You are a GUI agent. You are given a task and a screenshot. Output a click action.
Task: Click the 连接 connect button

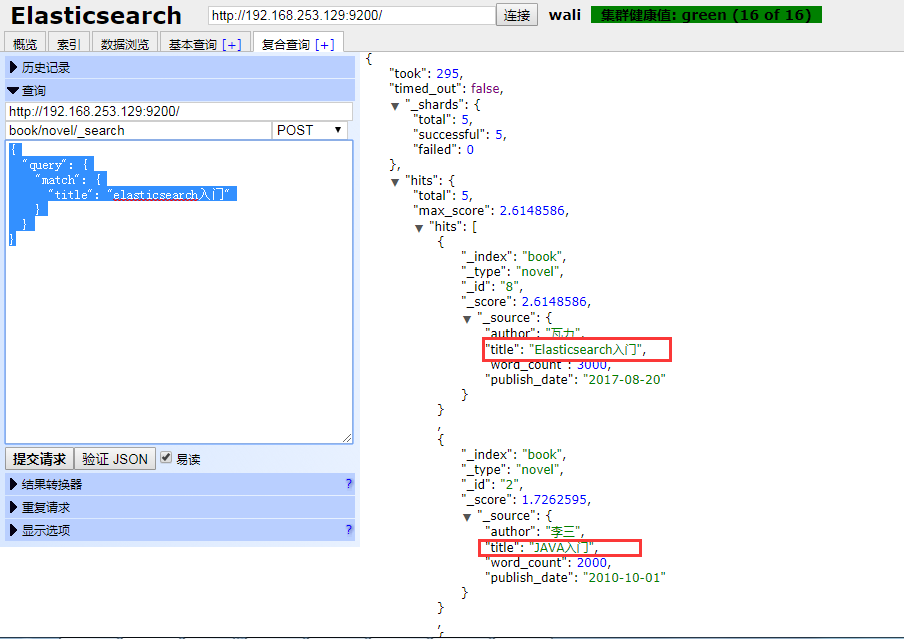click(x=517, y=15)
